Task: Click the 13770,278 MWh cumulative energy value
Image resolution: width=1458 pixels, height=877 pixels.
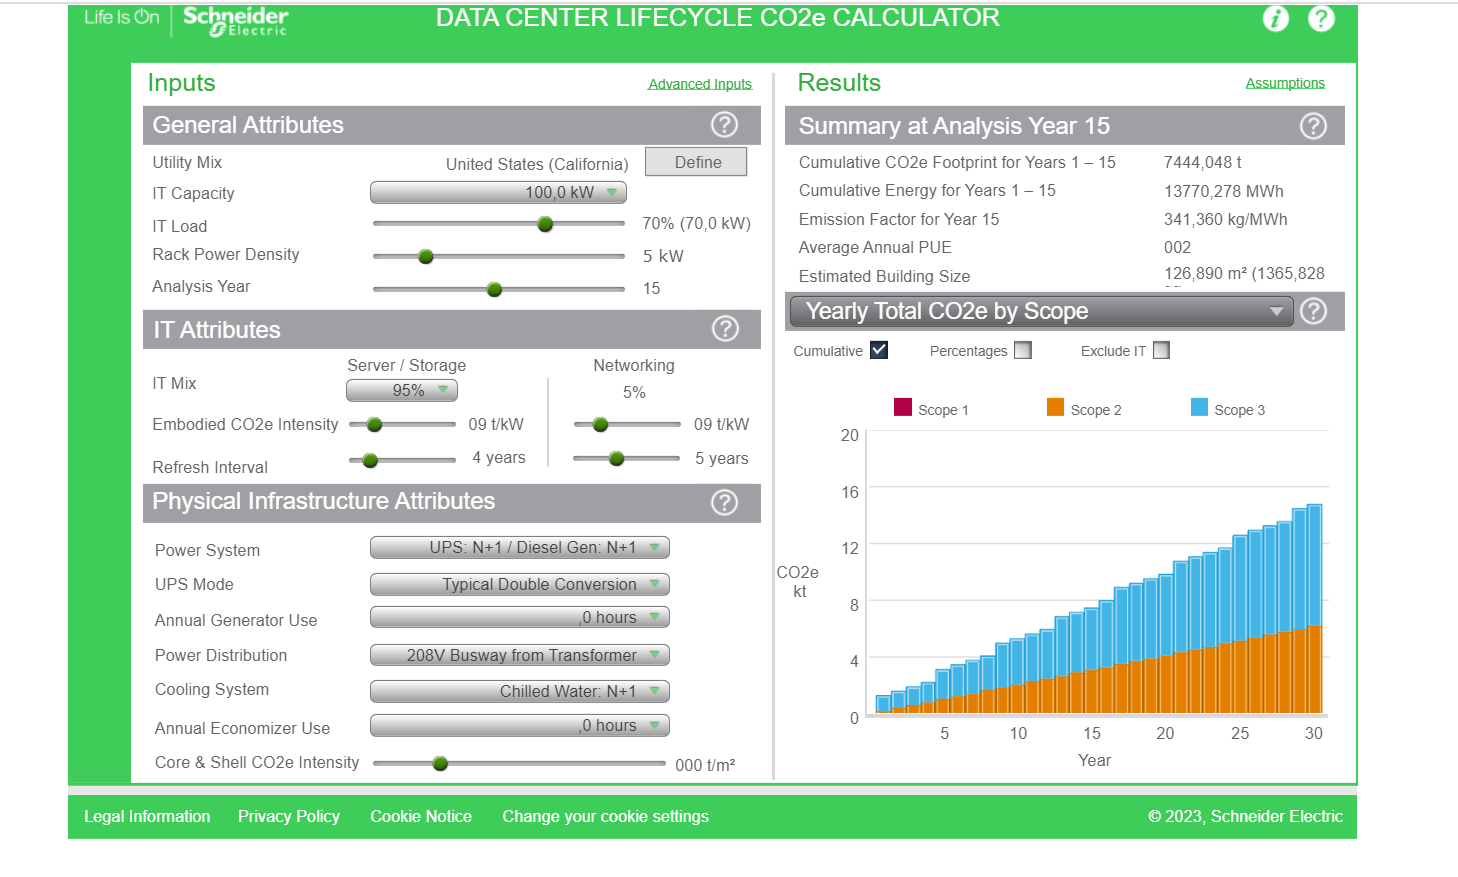Action: coord(1224,191)
